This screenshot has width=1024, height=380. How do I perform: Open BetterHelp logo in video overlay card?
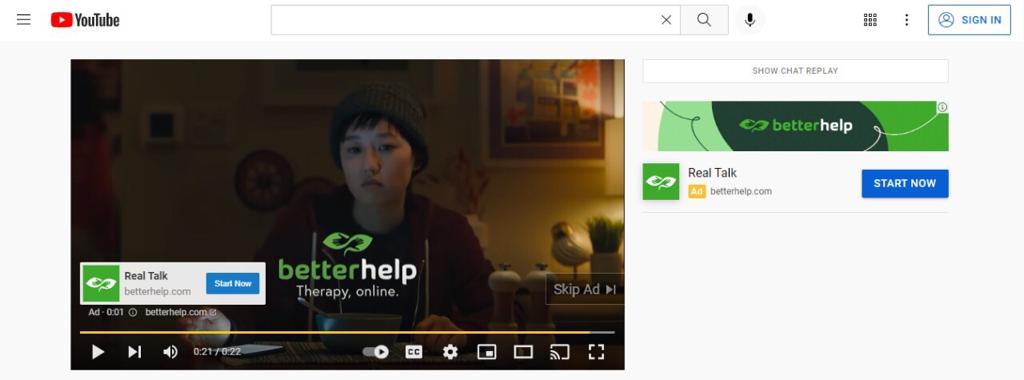[101, 283]
